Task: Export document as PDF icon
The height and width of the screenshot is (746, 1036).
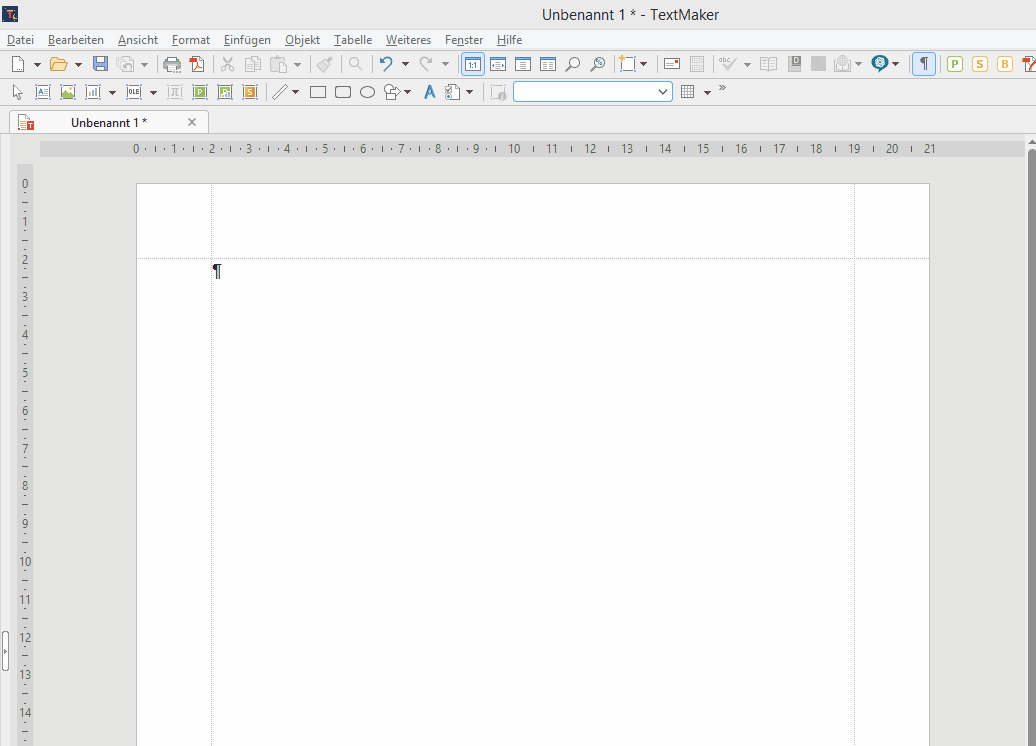Action: 197,64
